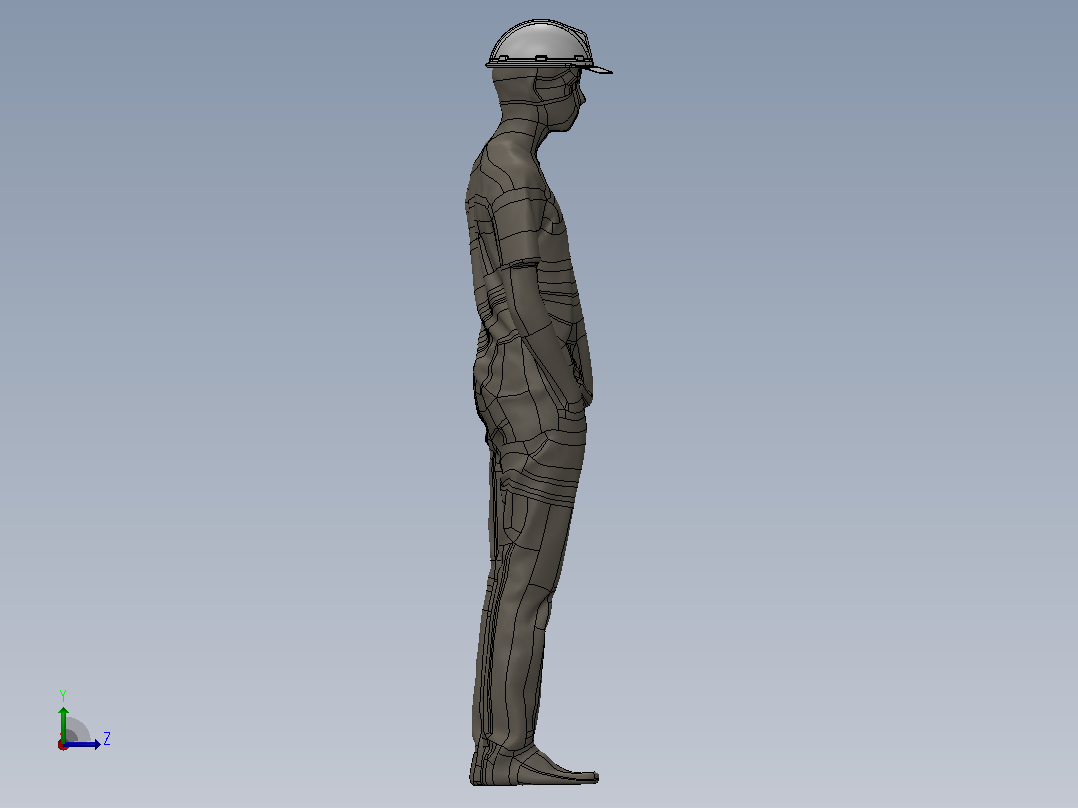1078x808 pixels.
Task: Click the red origin dot of triad
Action: click(x=63, y=745)
